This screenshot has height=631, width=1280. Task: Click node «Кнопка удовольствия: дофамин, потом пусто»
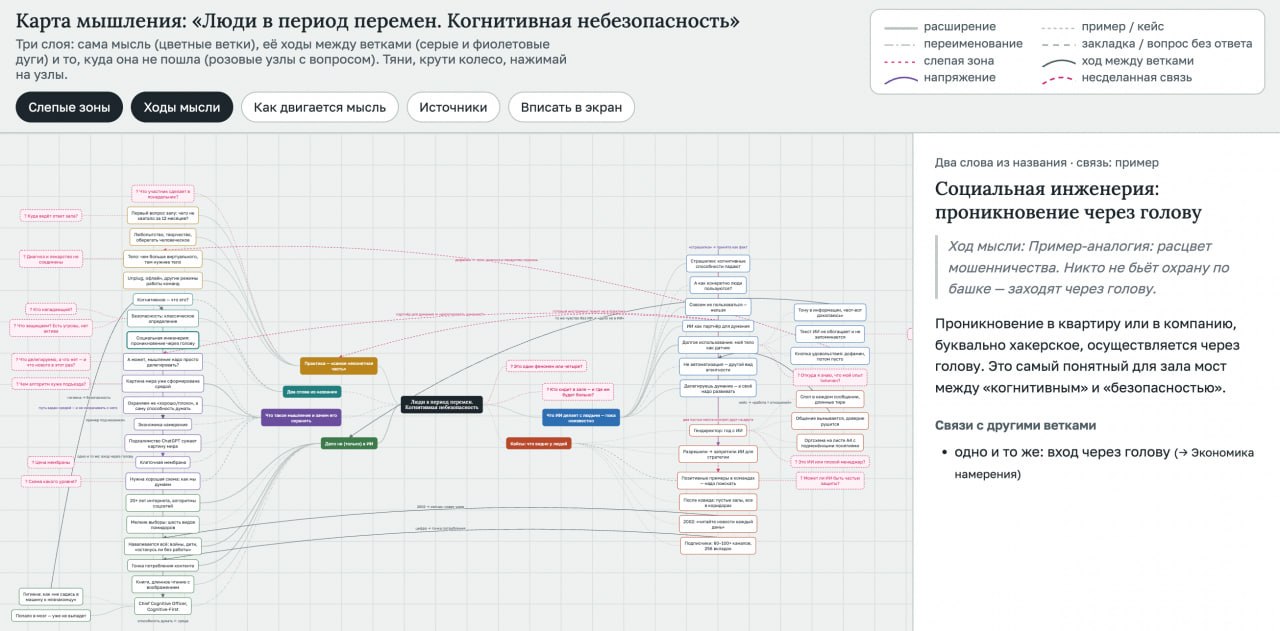[830, 355]
